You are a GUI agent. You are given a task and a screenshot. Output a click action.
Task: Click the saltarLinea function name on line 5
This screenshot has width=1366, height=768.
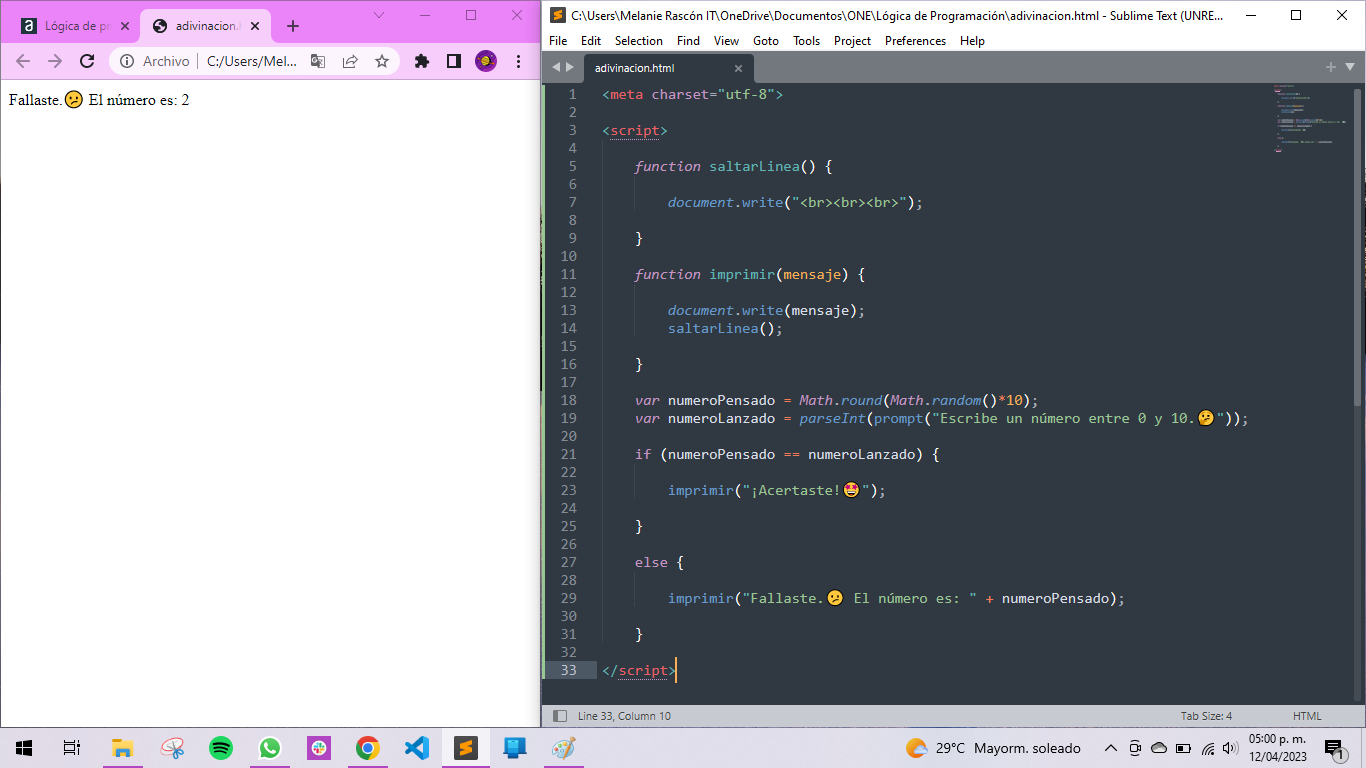coord(754,166)
